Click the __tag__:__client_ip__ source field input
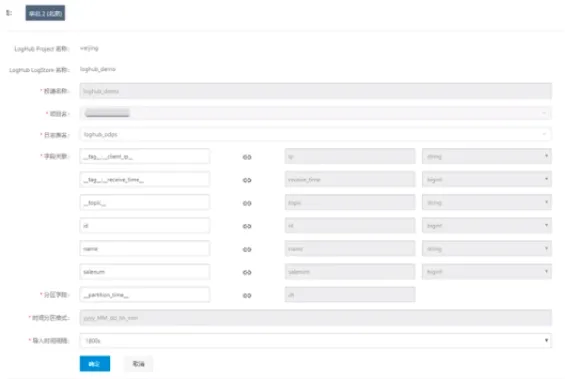The height and width of the screenshot is (379, 565). click(x=144, y=156)
